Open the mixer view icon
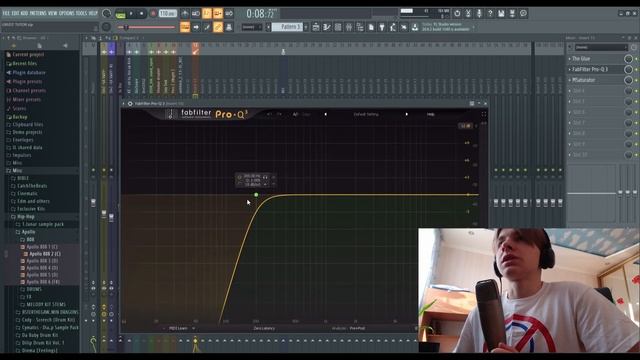 point(349,27)
